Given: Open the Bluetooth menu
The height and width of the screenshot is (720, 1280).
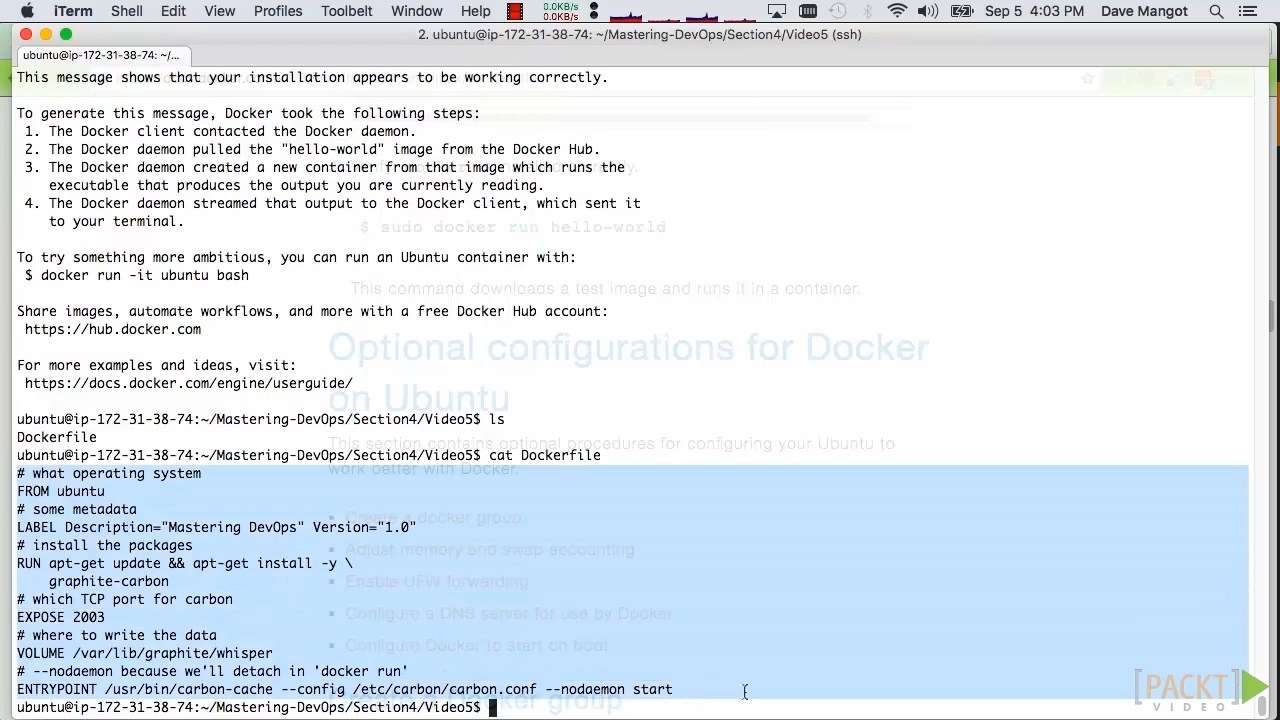Looking at the screenshot, I should click(867, 11).
